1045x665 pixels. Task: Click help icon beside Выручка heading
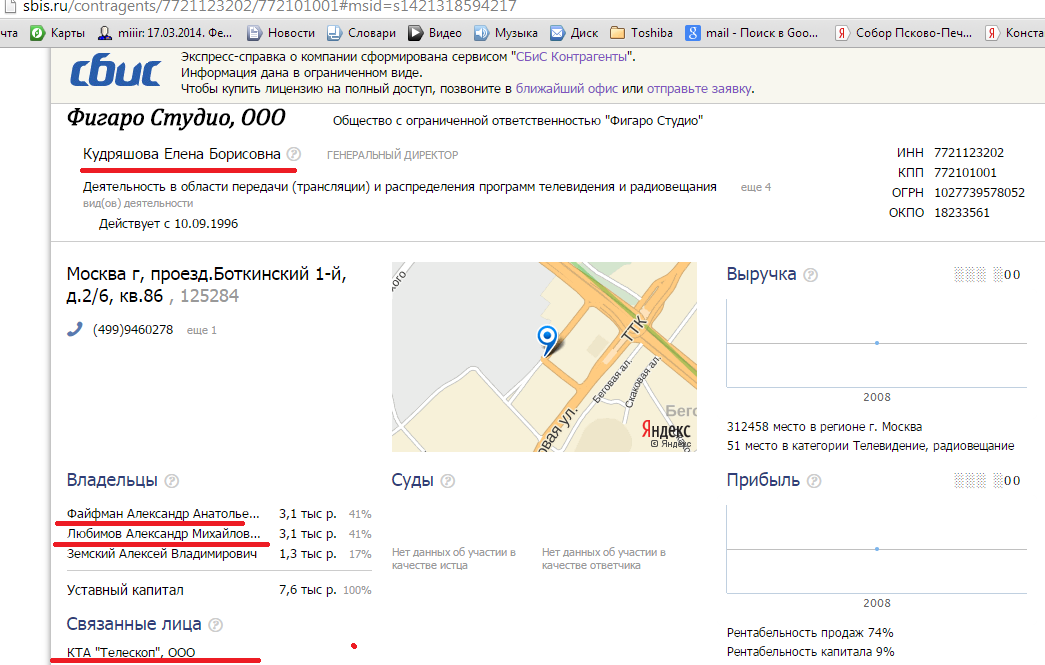[x=811, y=275]
